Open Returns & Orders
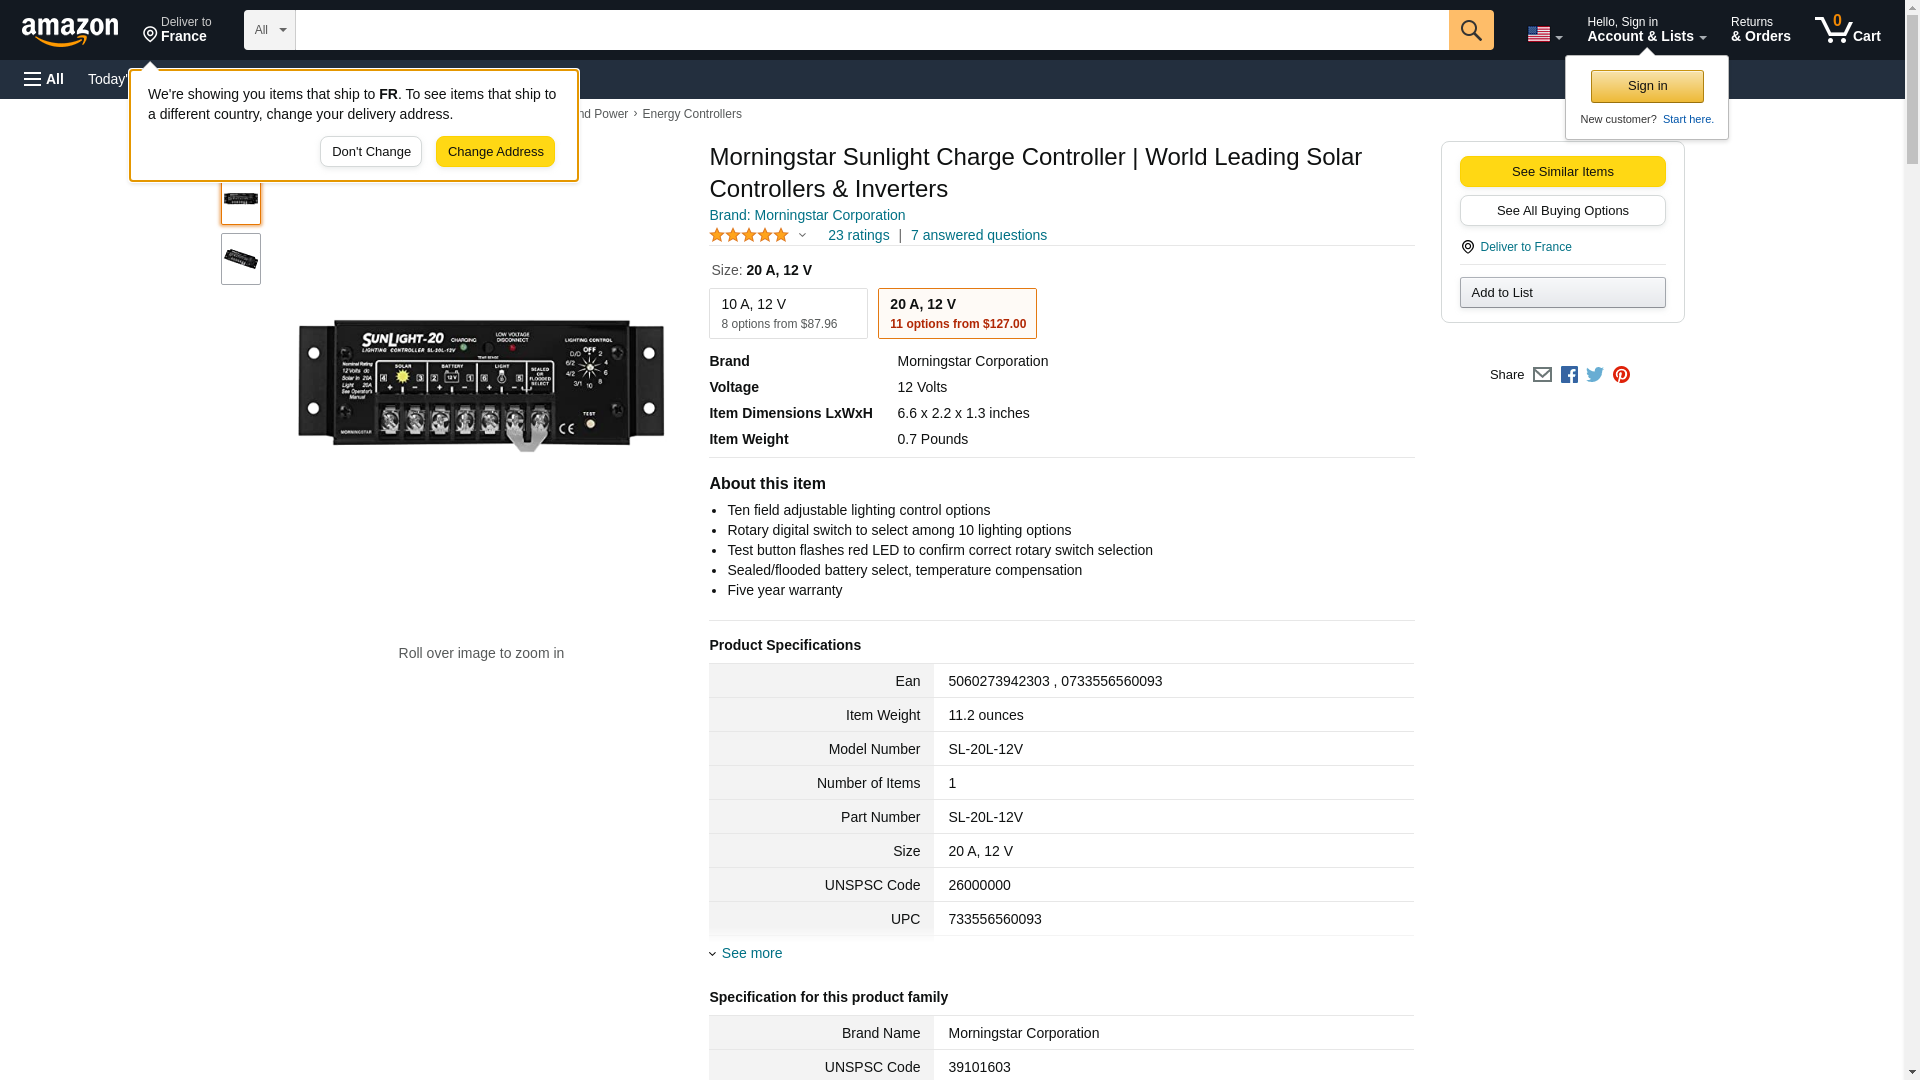This screenshot has width=1920, height=1080. click(x=1760, y=30)
